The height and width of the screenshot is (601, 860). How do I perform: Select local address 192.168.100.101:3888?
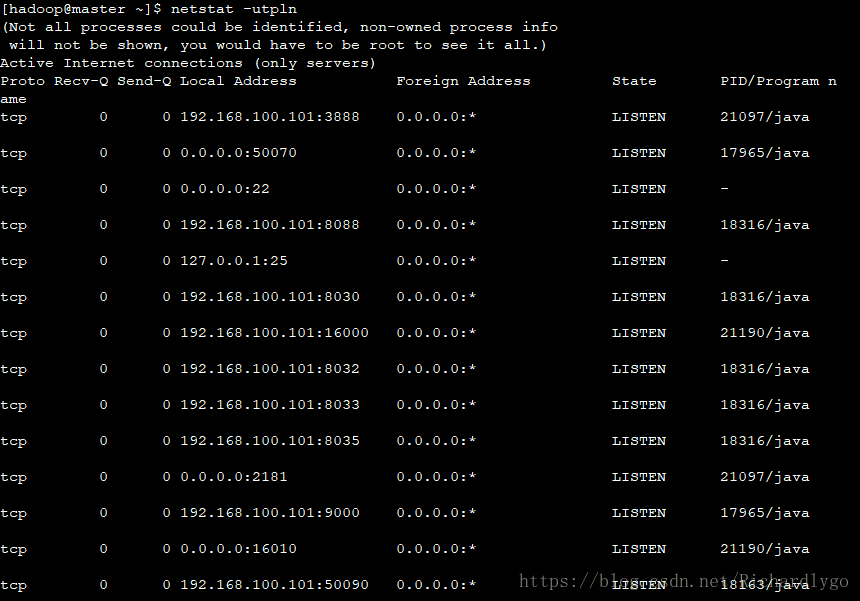coord(270,117)
